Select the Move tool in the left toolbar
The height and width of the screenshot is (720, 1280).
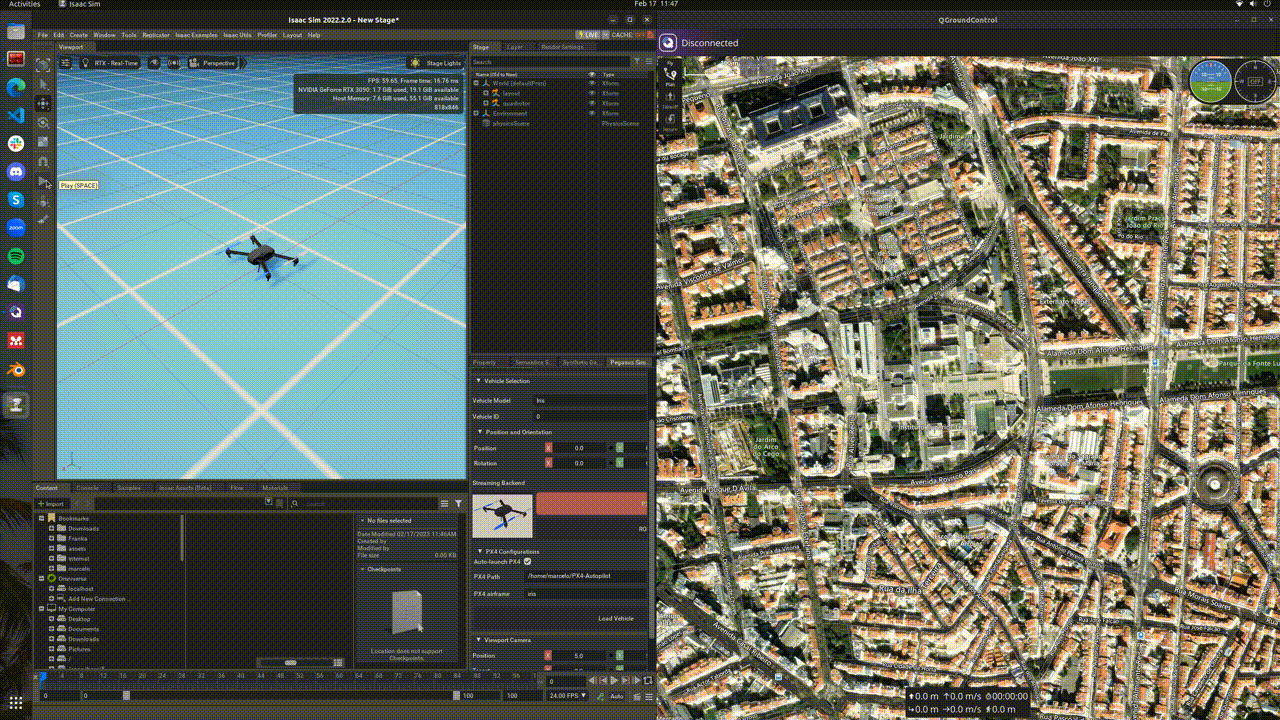(x=43, y=103)
